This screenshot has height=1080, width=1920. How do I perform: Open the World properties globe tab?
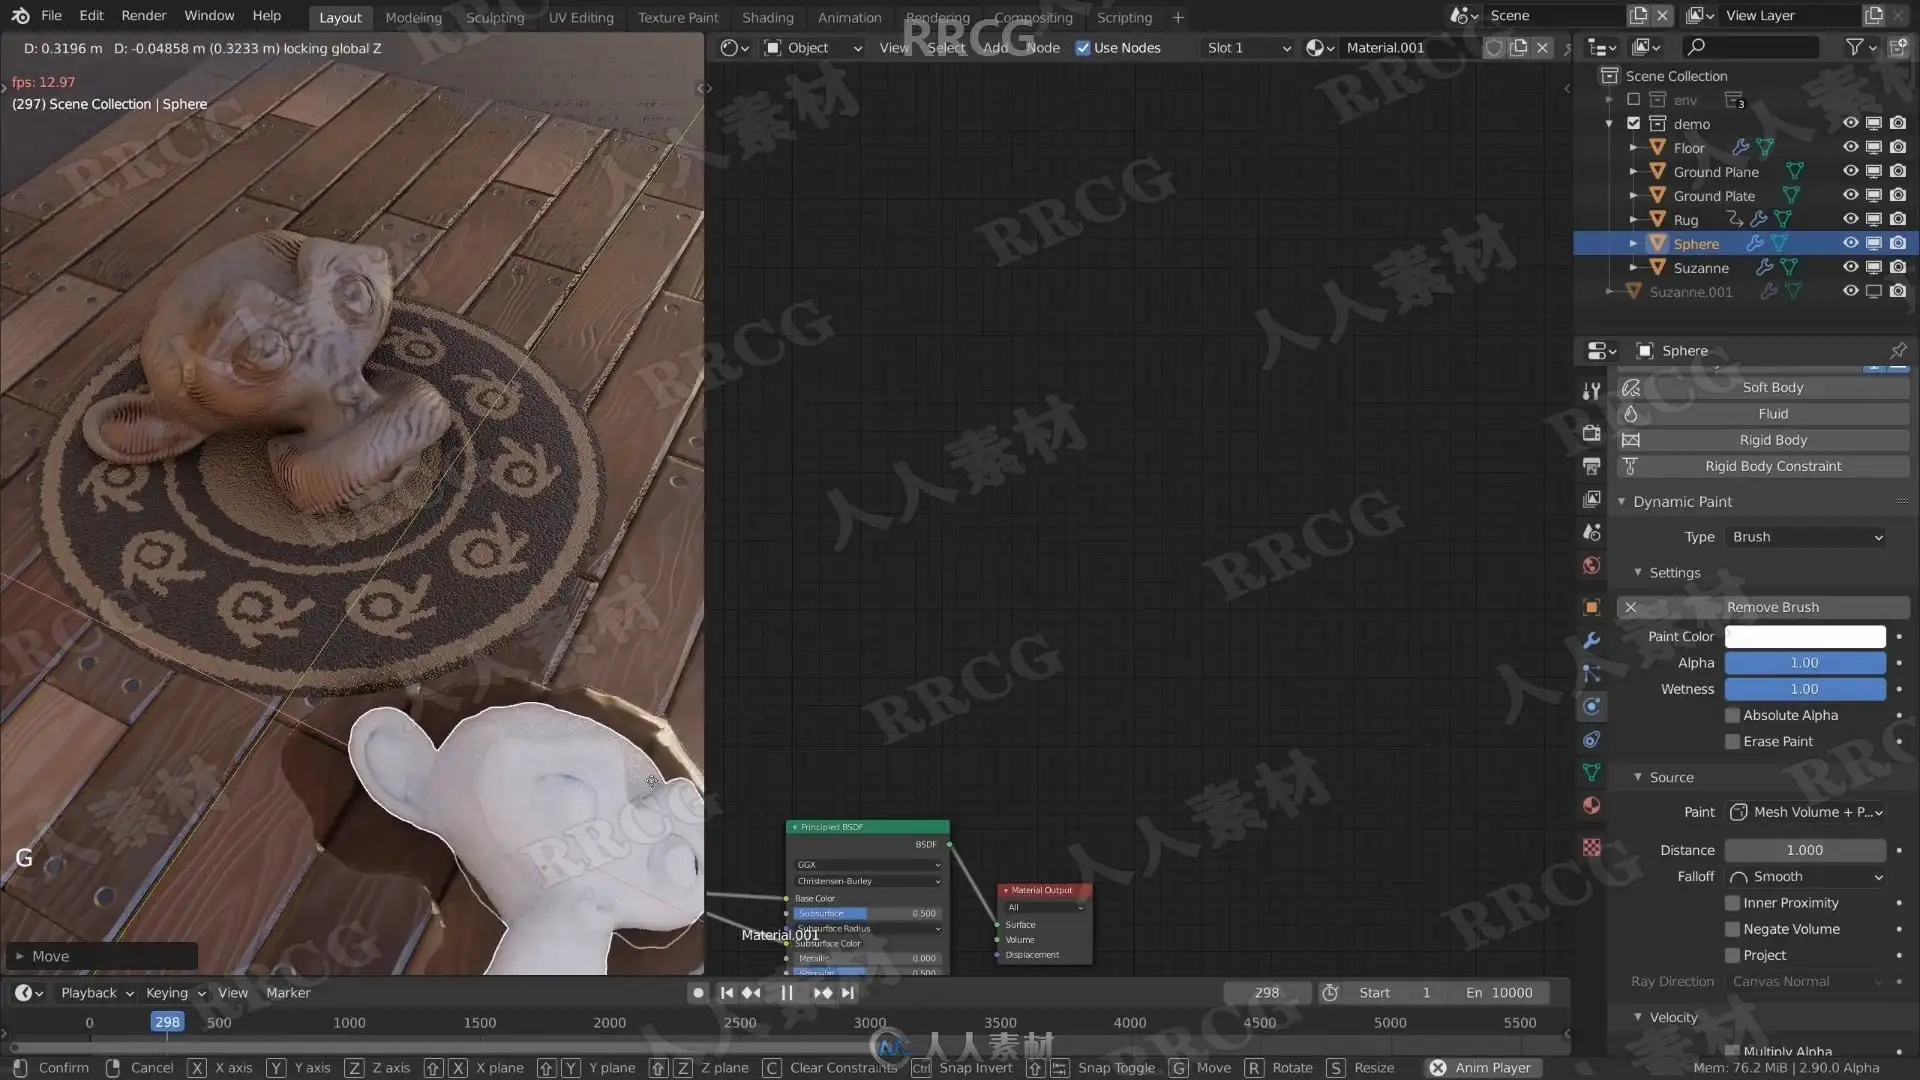point(1591,566)
